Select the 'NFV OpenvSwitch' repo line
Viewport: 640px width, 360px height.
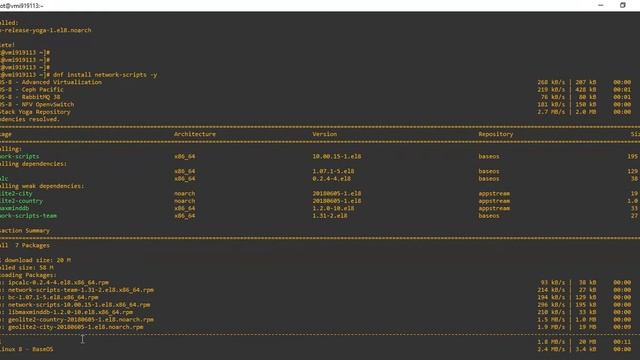[37, 104]
